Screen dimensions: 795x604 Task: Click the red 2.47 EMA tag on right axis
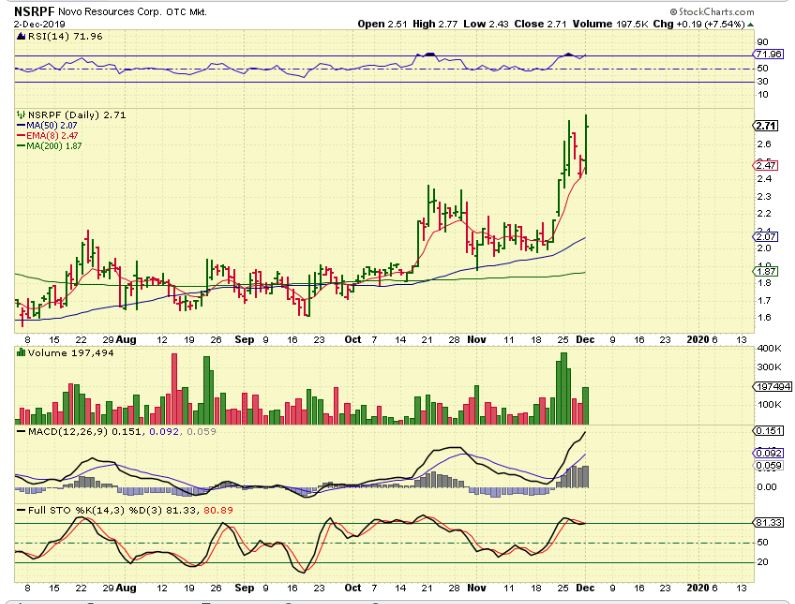(766, 165)
